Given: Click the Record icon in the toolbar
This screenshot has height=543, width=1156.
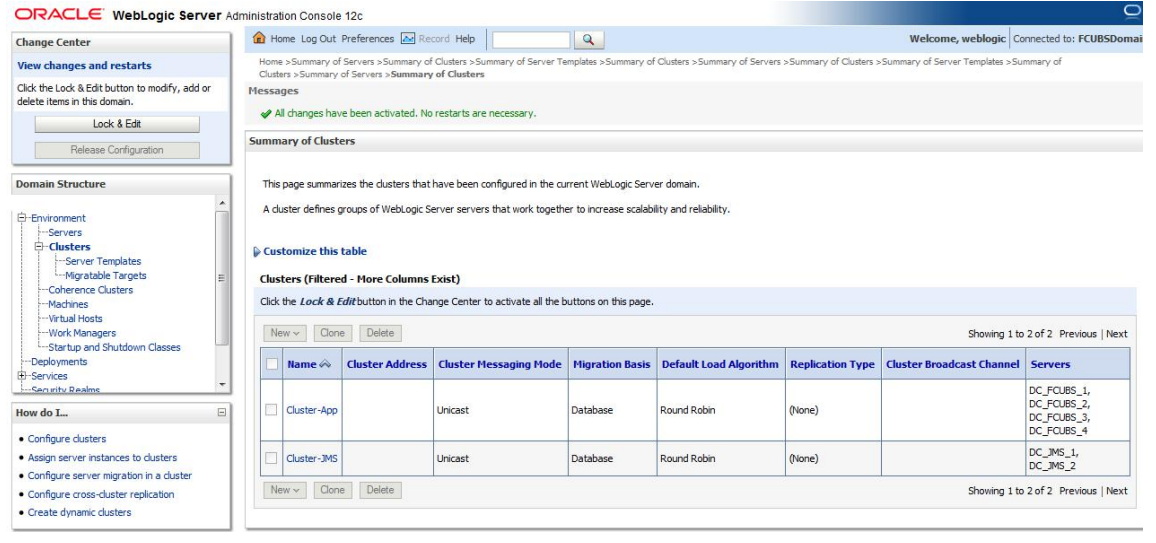Looking at the screenshot, I should pyautogui.click(x=408, y=39).
